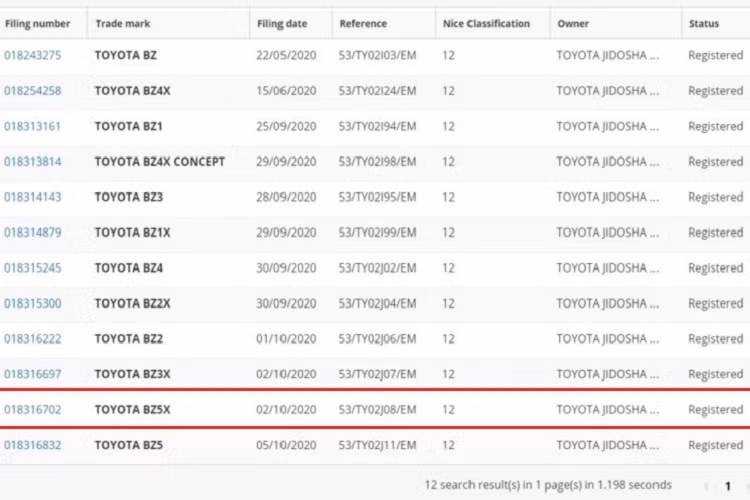Click reference 53/TY02I24/EM

377,91
